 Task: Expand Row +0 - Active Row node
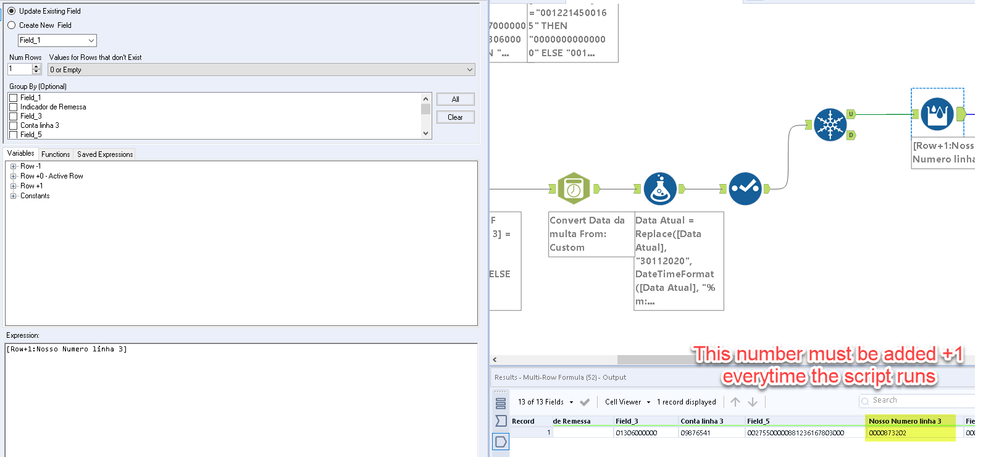tap(13, 176)
